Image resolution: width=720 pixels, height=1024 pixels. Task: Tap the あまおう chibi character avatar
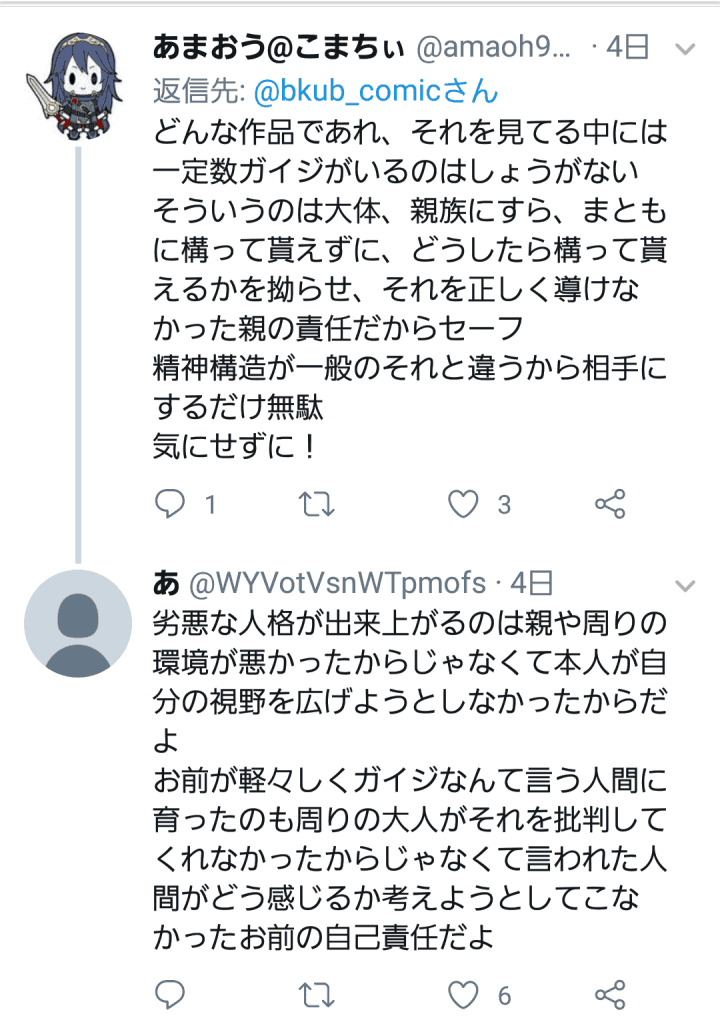[77, 87]
